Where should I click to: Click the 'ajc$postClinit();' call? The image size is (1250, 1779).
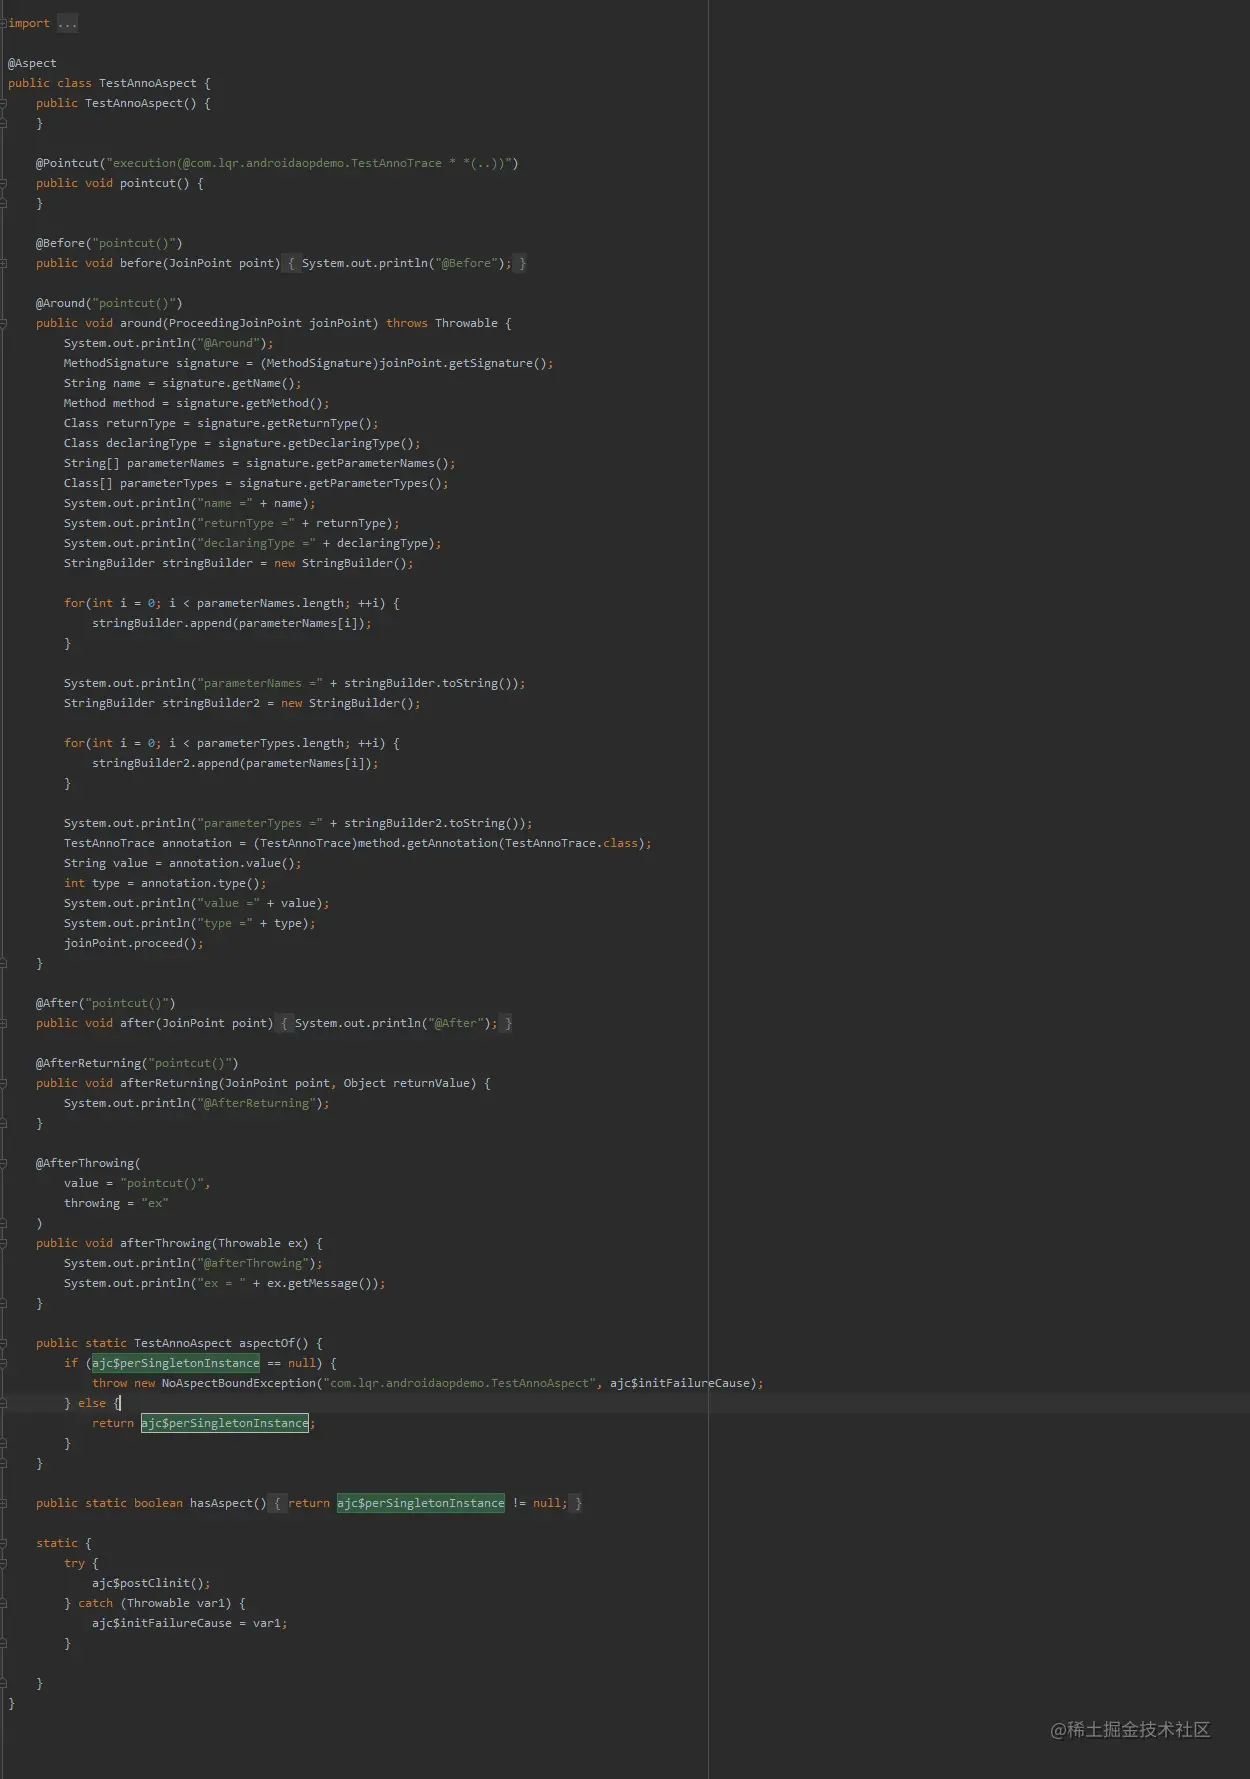coord(151,1583)
